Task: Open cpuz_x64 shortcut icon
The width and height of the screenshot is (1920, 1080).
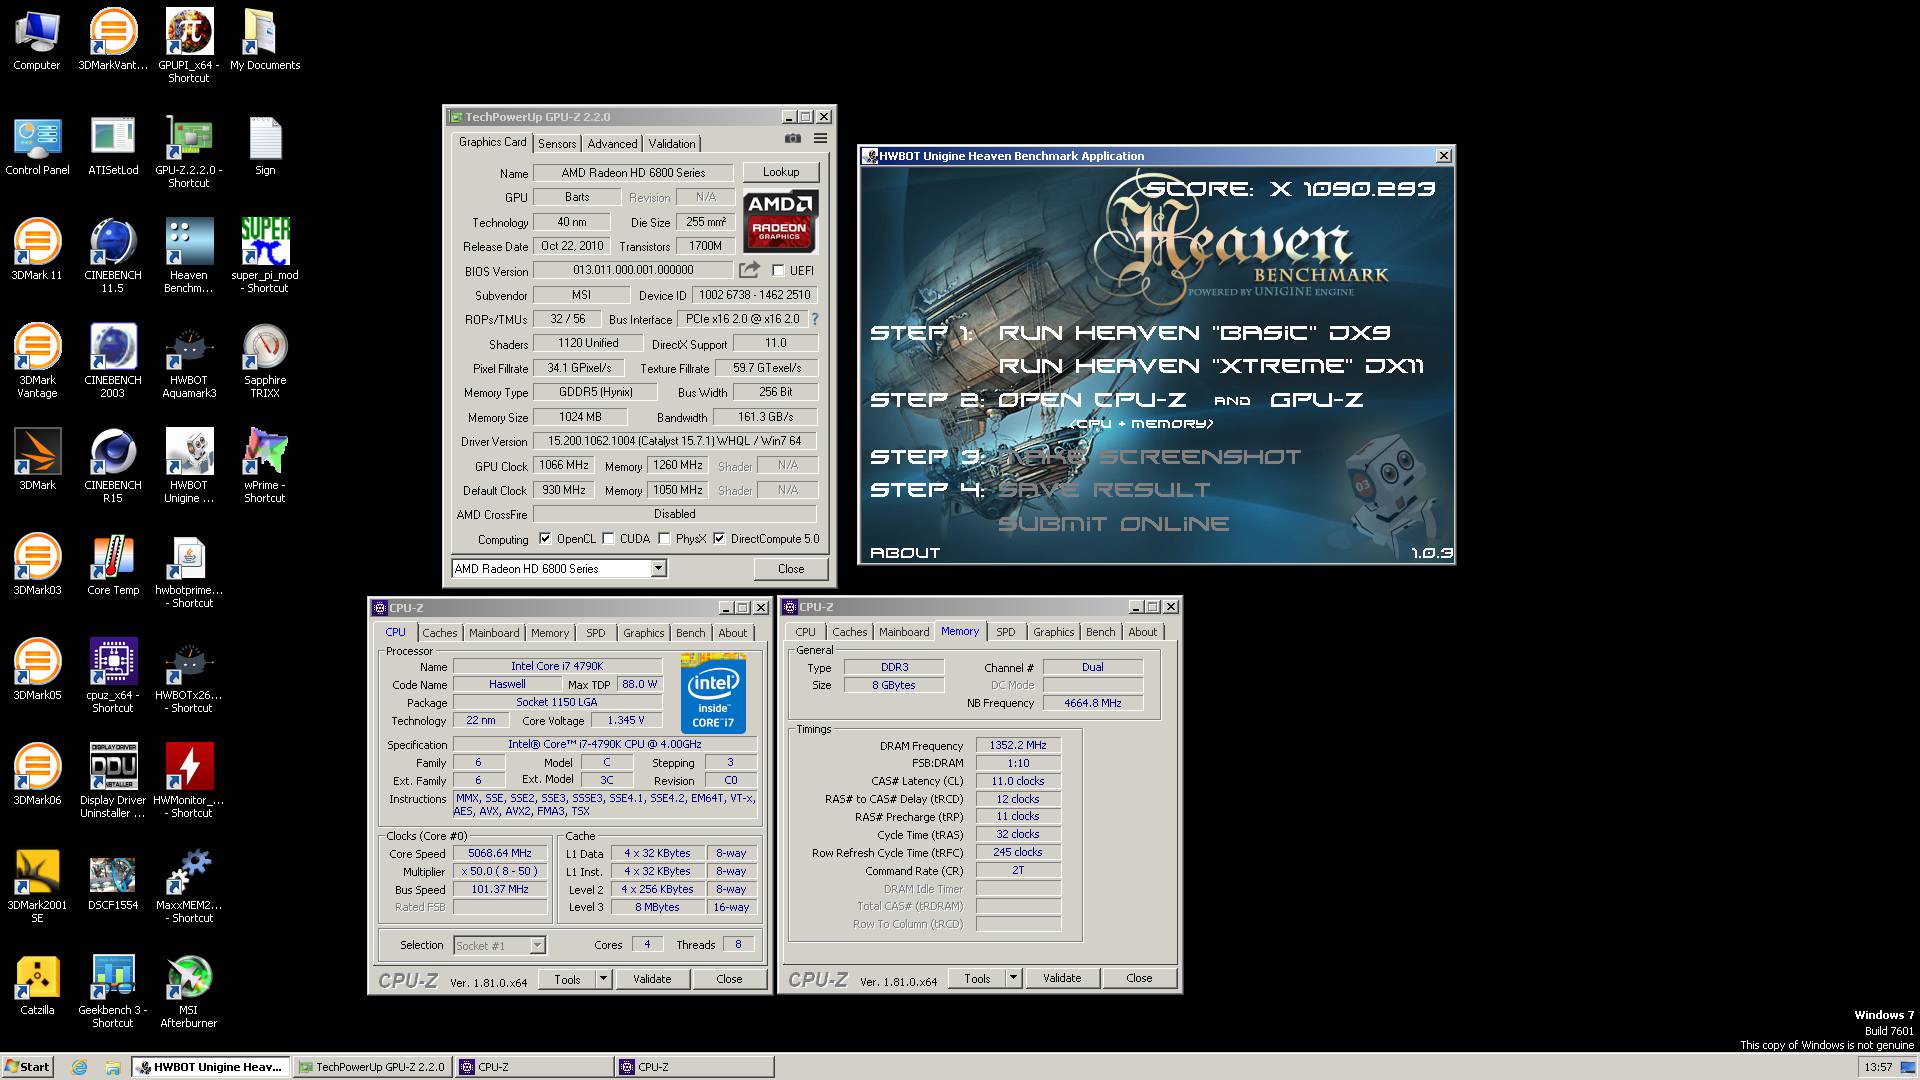Action: point(113,676)
